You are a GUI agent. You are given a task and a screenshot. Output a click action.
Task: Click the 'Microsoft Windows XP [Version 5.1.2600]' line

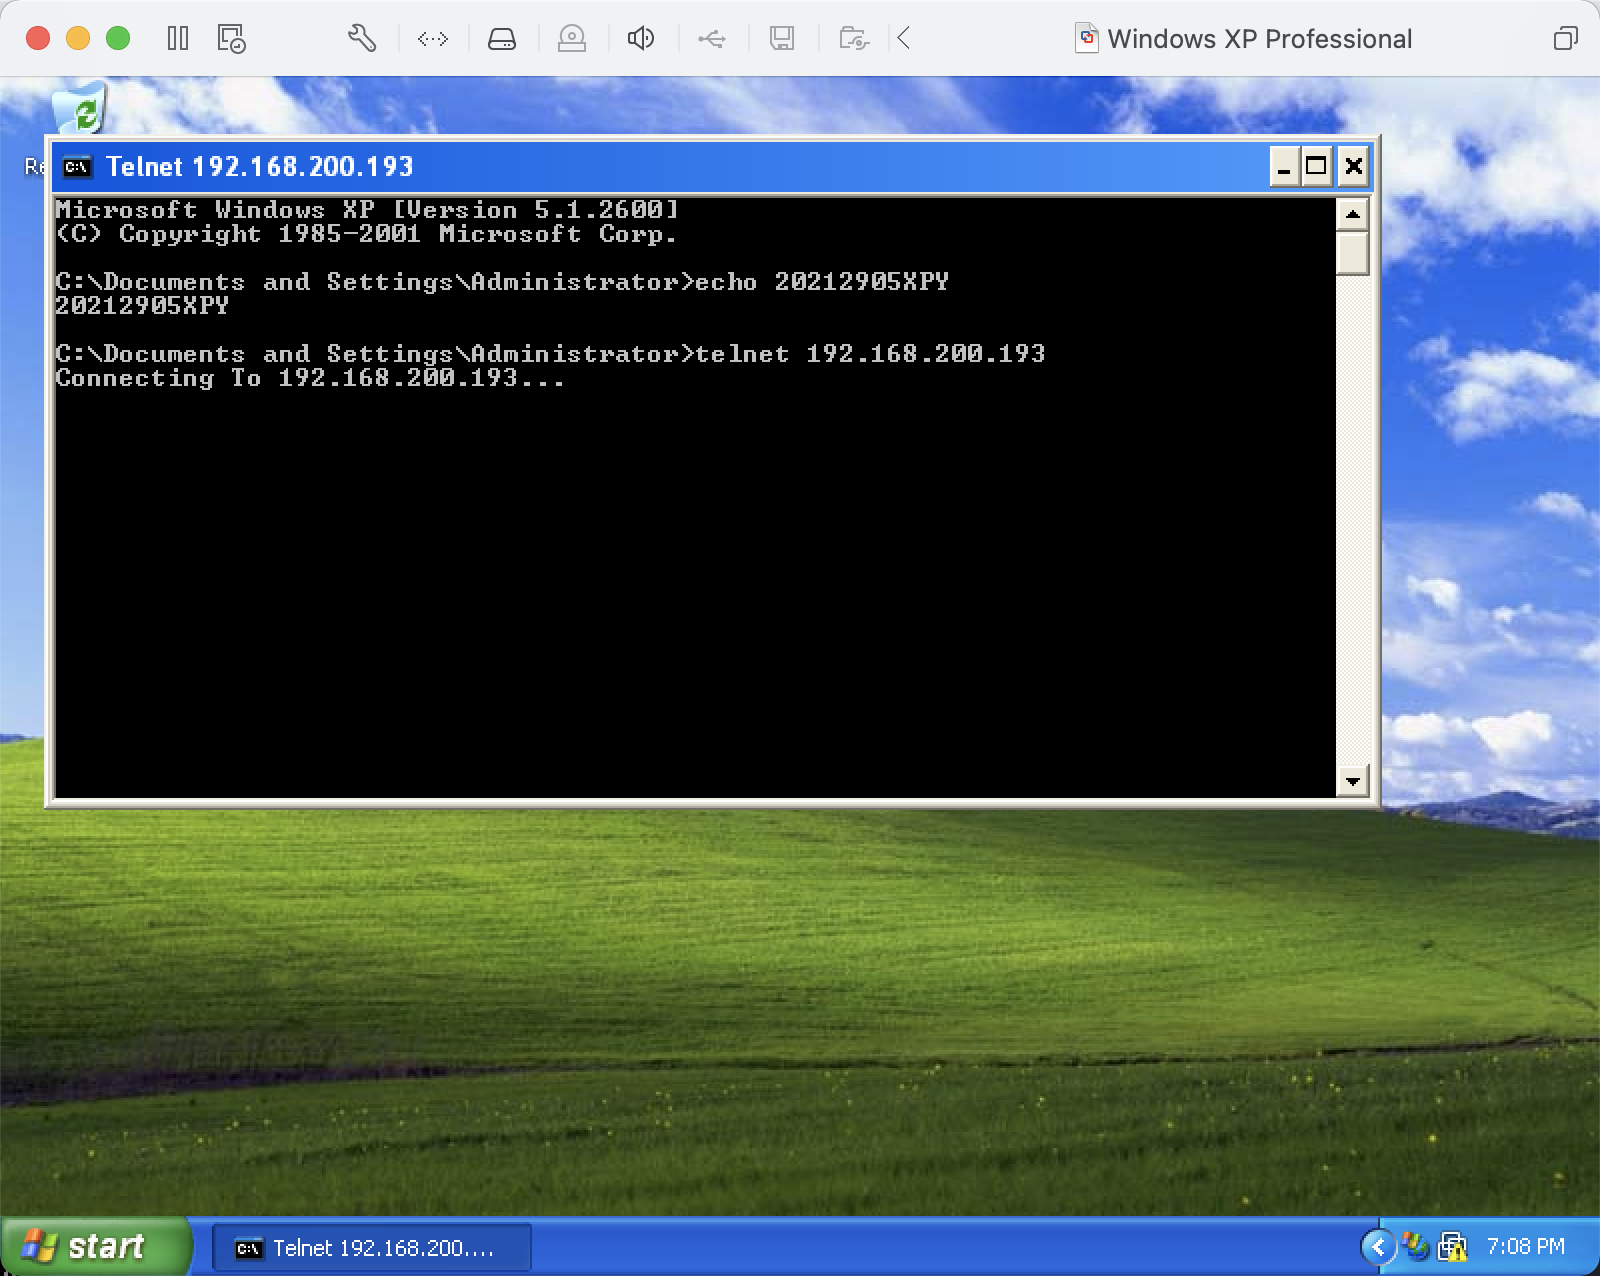point(367,210)
